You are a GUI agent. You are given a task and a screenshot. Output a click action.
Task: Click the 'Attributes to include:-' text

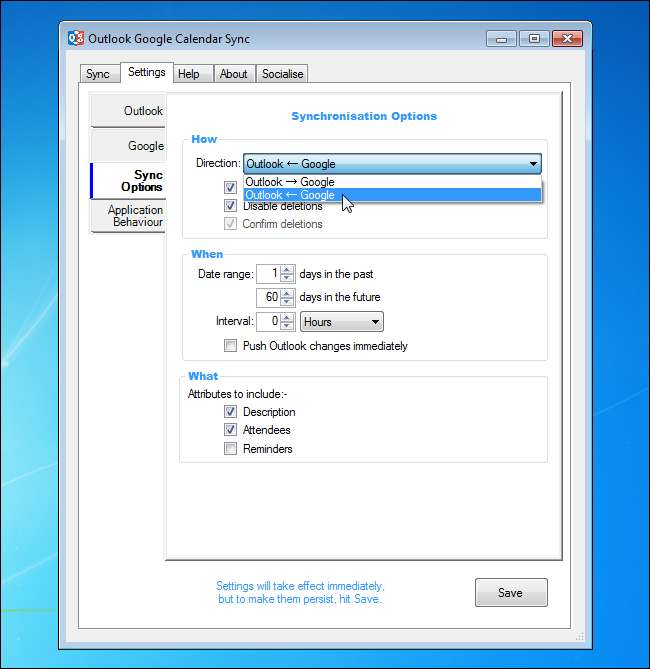click(x=237, y=394)
